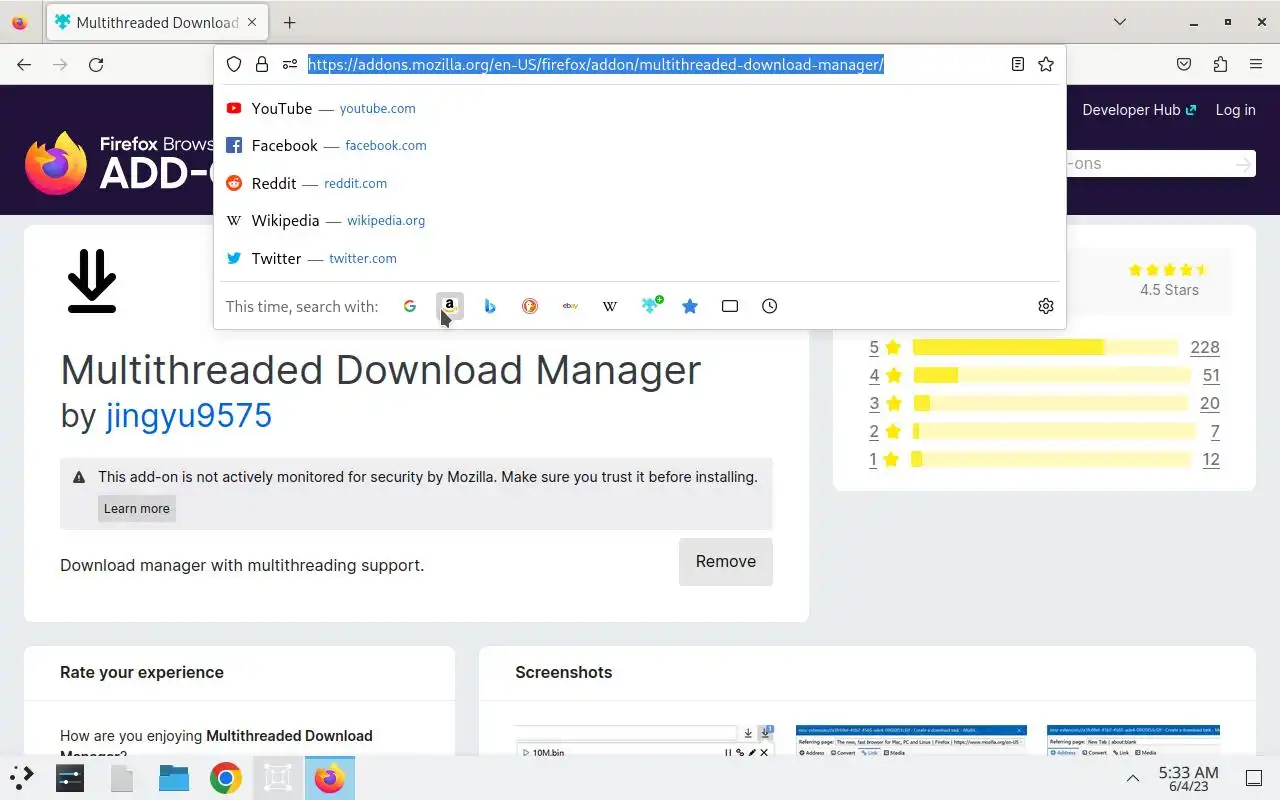Expand the system tray arrow
This screenshot has height=800, width=1280.
(1133, 778)
